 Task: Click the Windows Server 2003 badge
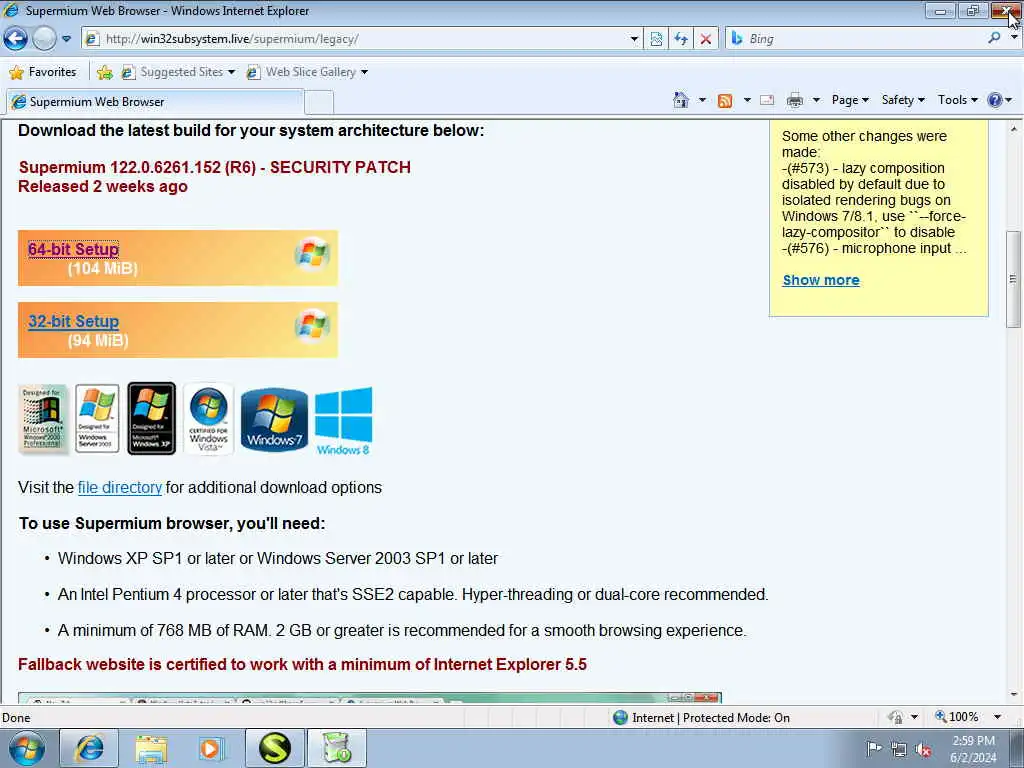(x=97, y=419)
